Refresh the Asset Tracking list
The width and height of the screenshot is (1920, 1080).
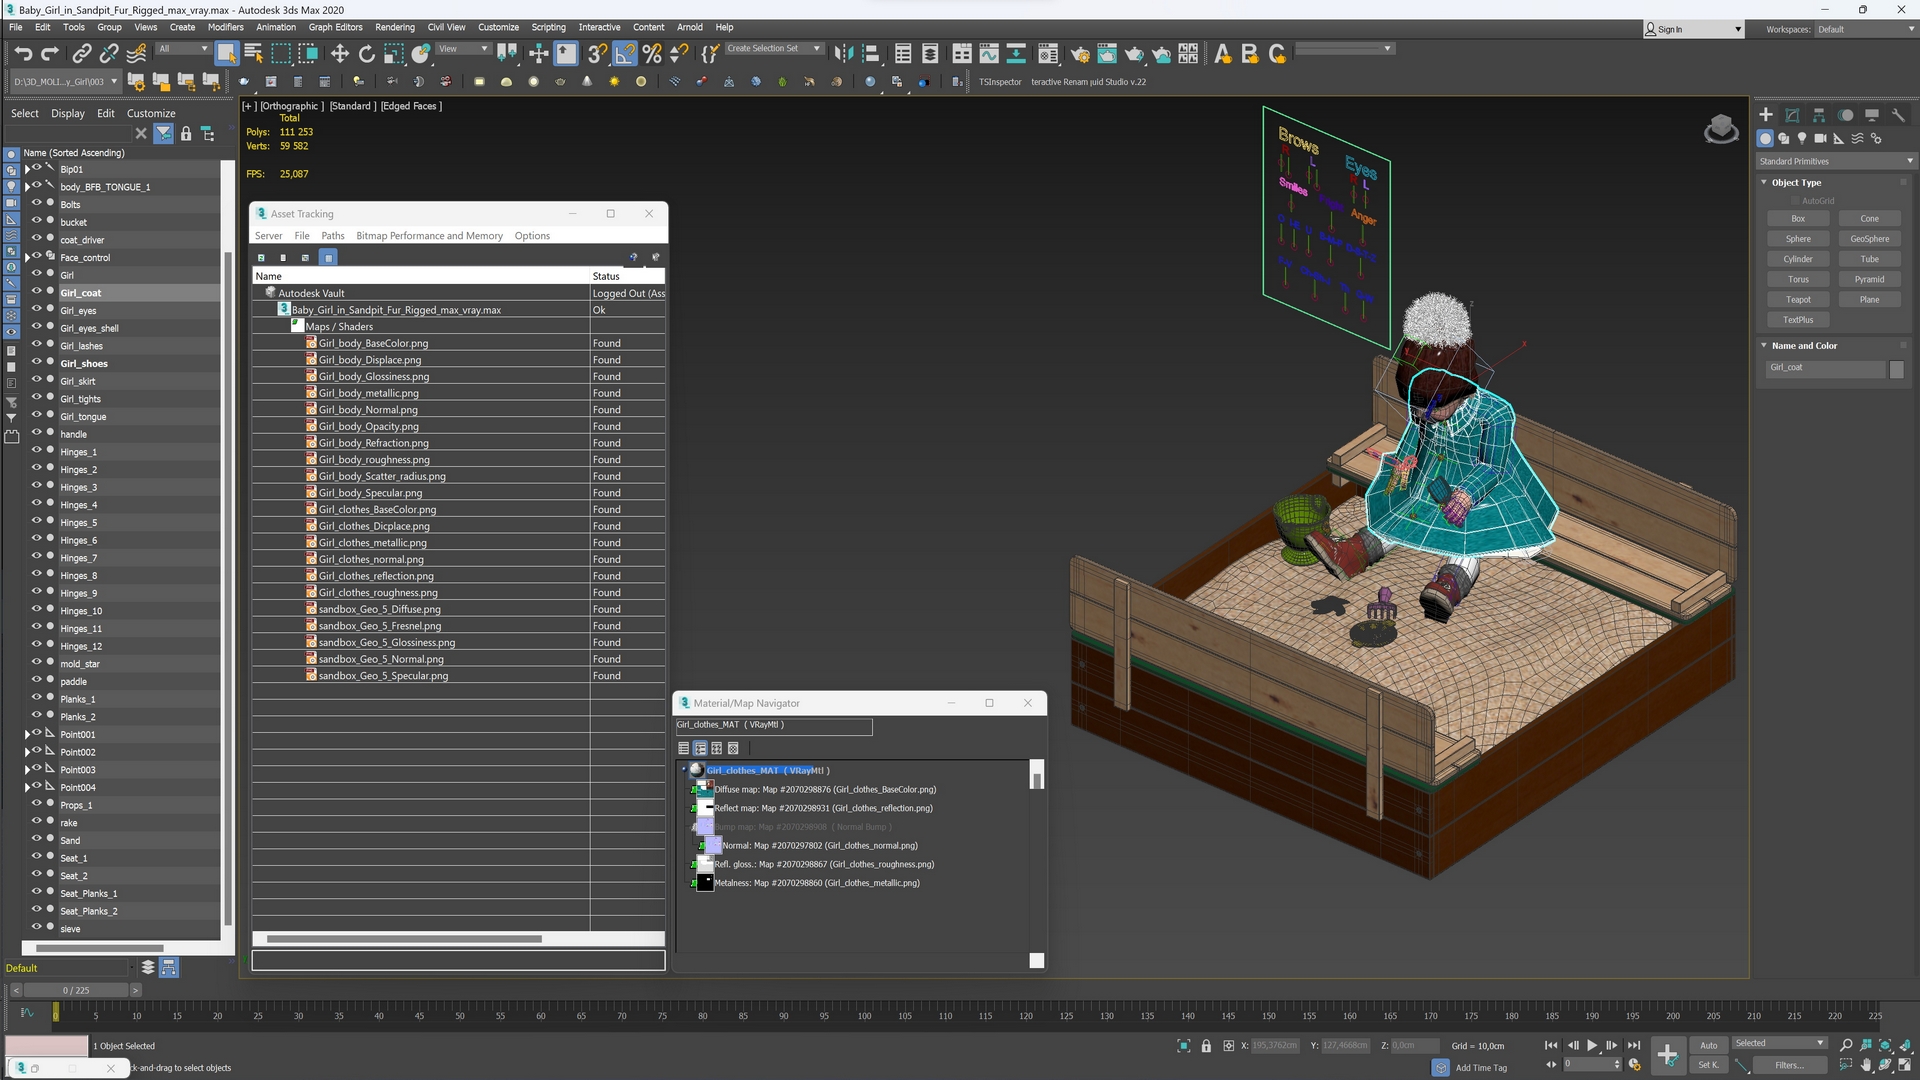[x=261, y=258]
